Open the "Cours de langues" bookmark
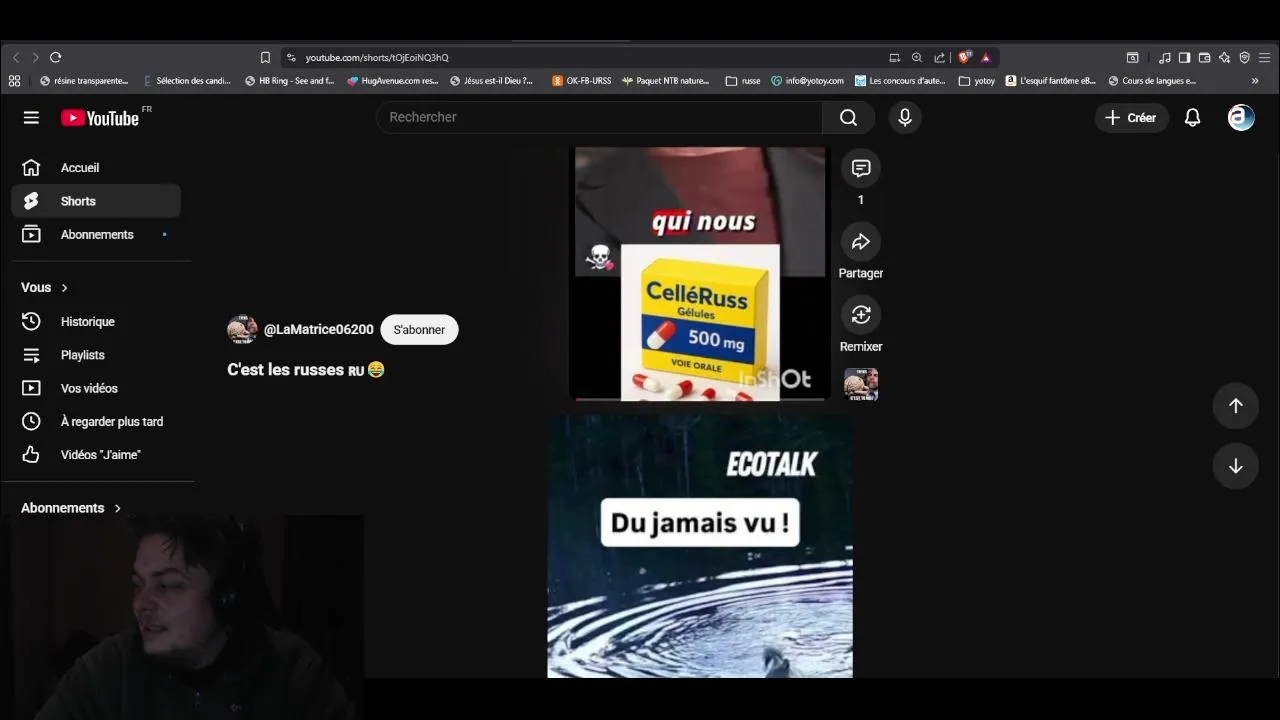The height and width of the screenshot is (720, 1280). tap(1152, 81)
